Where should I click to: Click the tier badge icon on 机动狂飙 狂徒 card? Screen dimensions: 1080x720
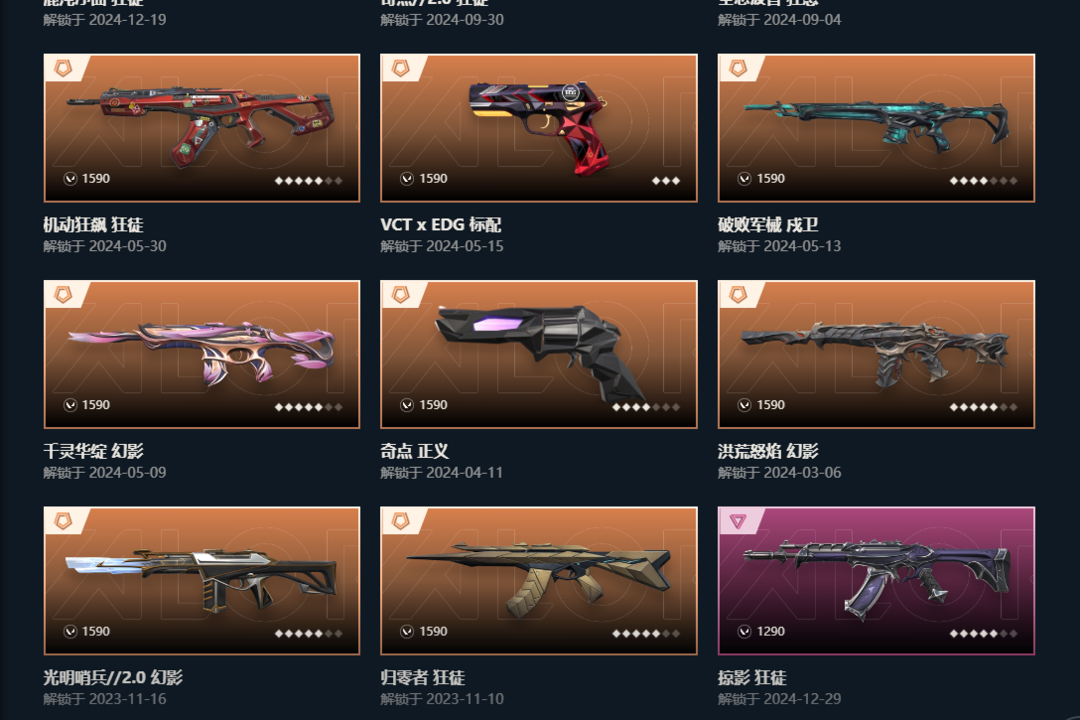pyautogui.click(x=63, y=68)
